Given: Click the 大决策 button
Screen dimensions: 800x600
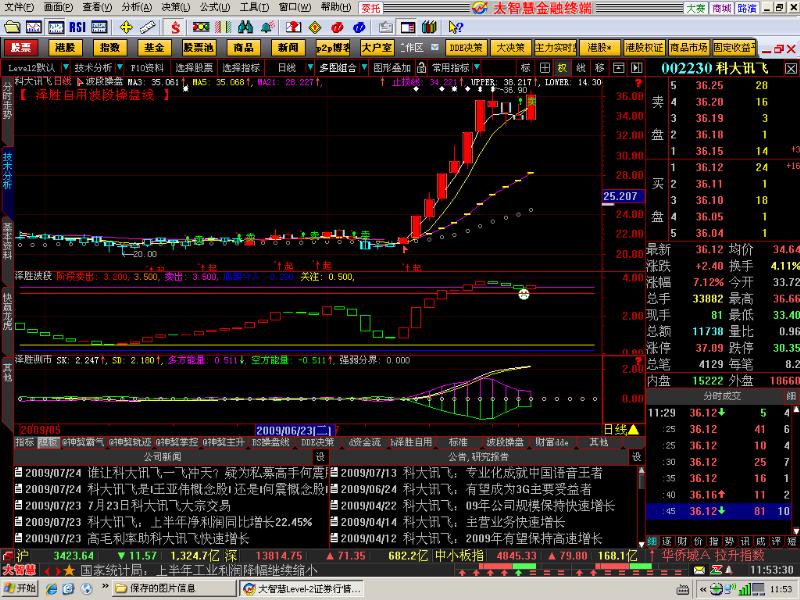Looking at the screenshot, I should 510,47.
